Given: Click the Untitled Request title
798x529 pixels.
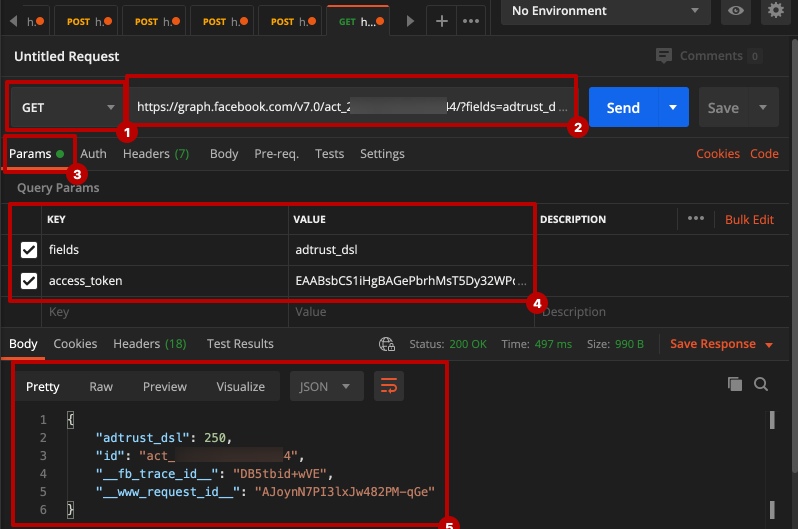Looking at the screenshot, I should click(67, 56).
